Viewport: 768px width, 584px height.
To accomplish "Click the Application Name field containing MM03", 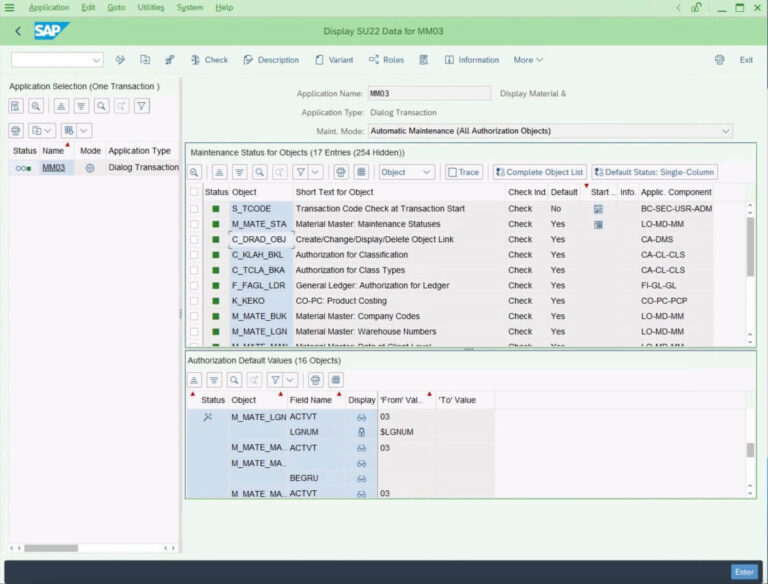I will [429, 94].
